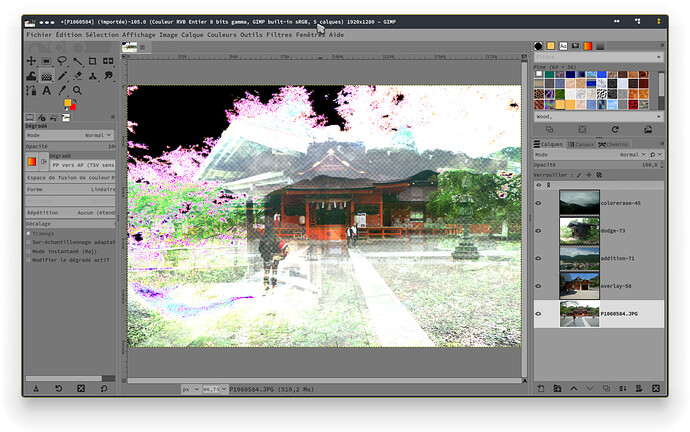Screen dimensions: 690x432
Task: Enable Mode instantané (Maj) checkbox
Action: click(x=29, y=251)
